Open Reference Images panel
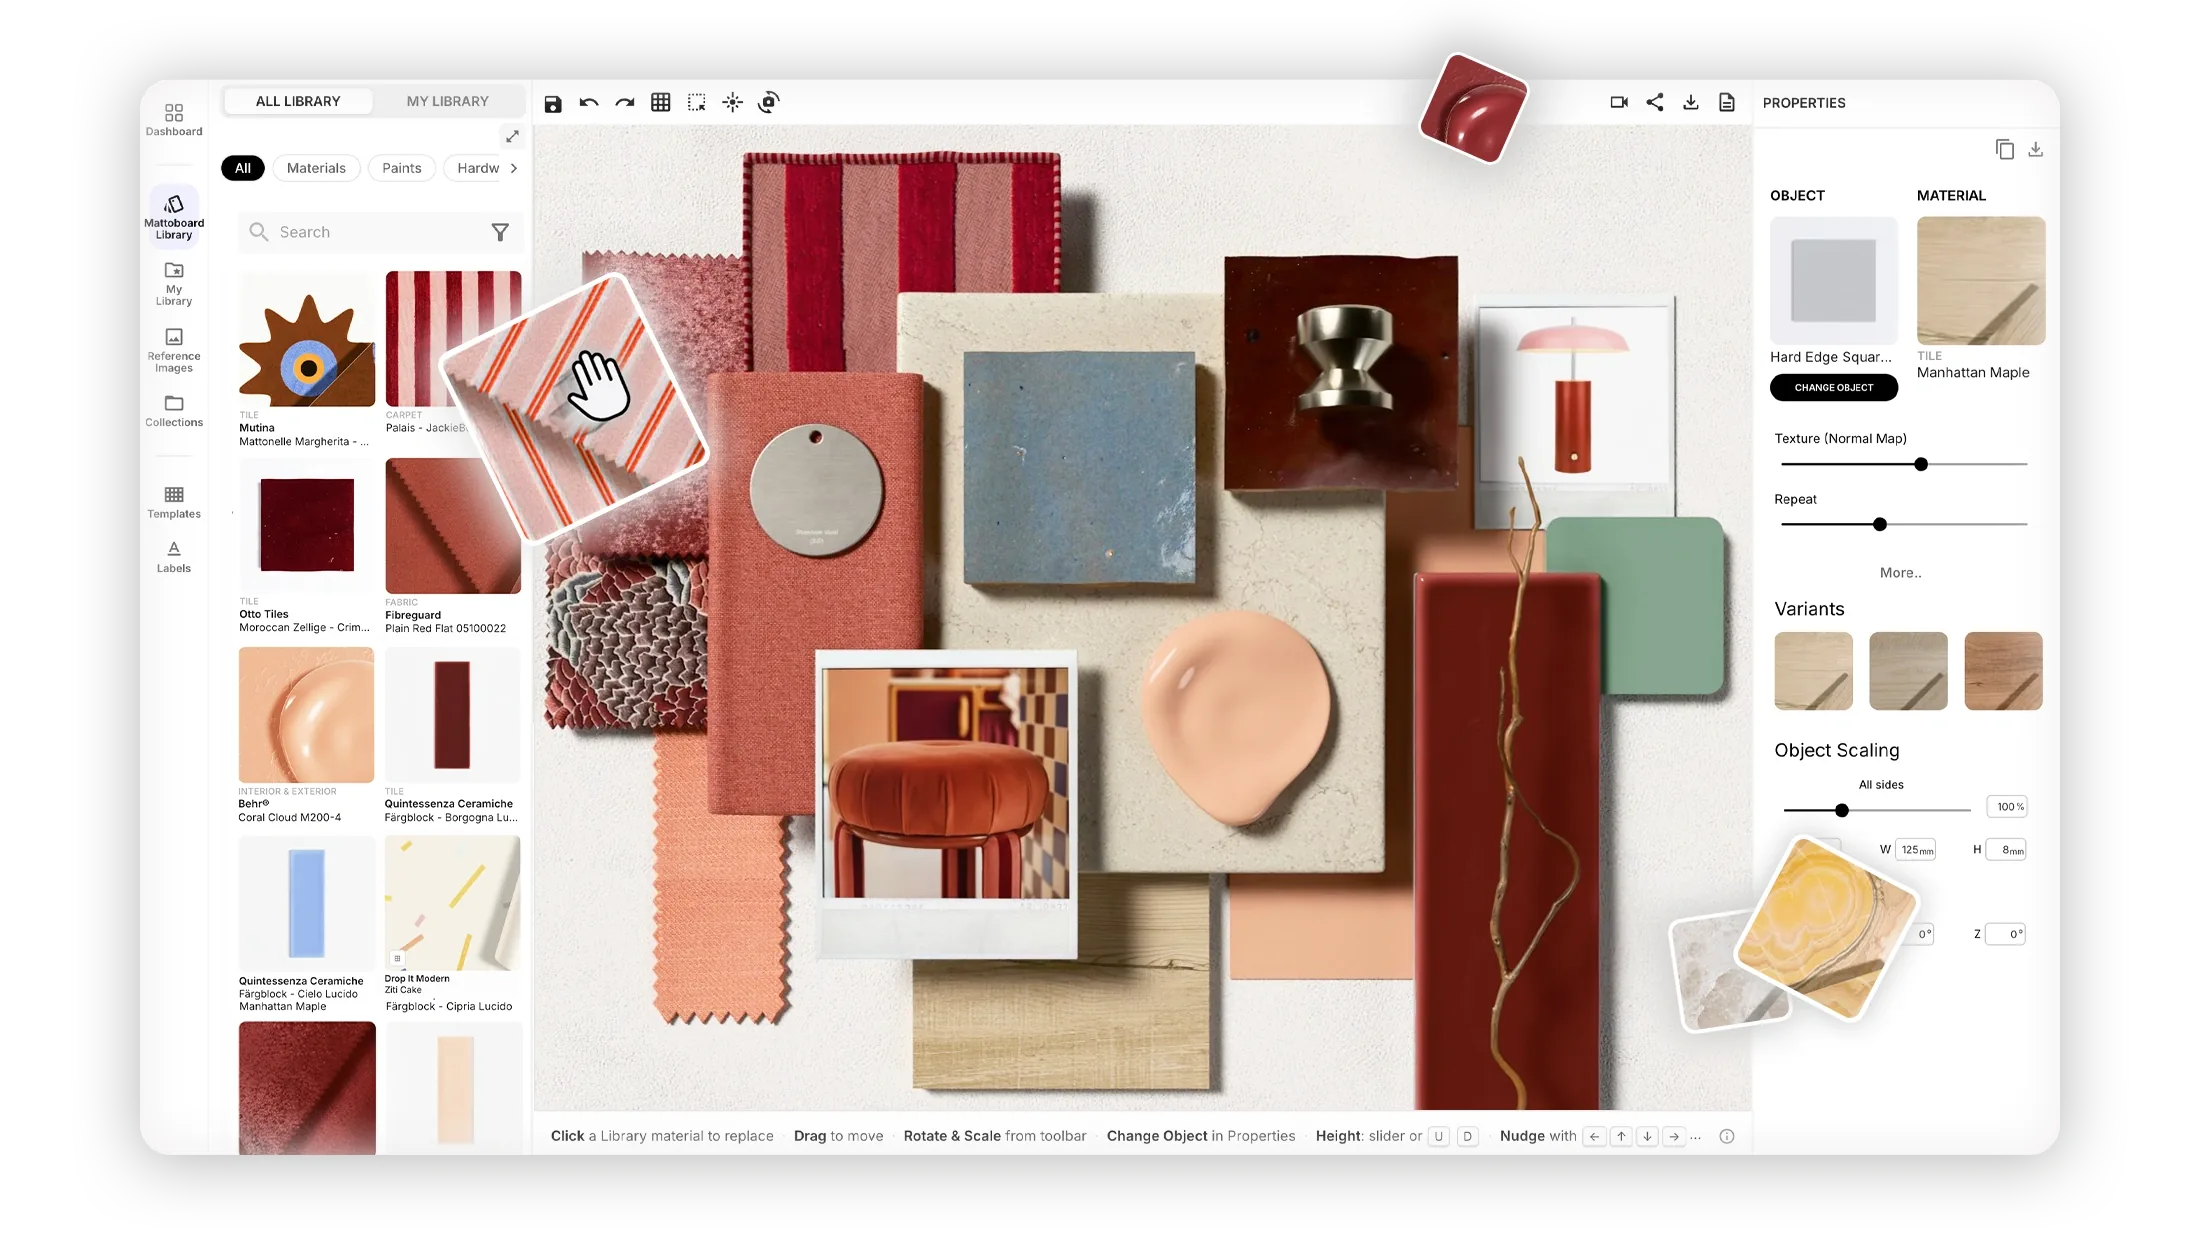The image size is (2200, 1238). tap(174, 350)
